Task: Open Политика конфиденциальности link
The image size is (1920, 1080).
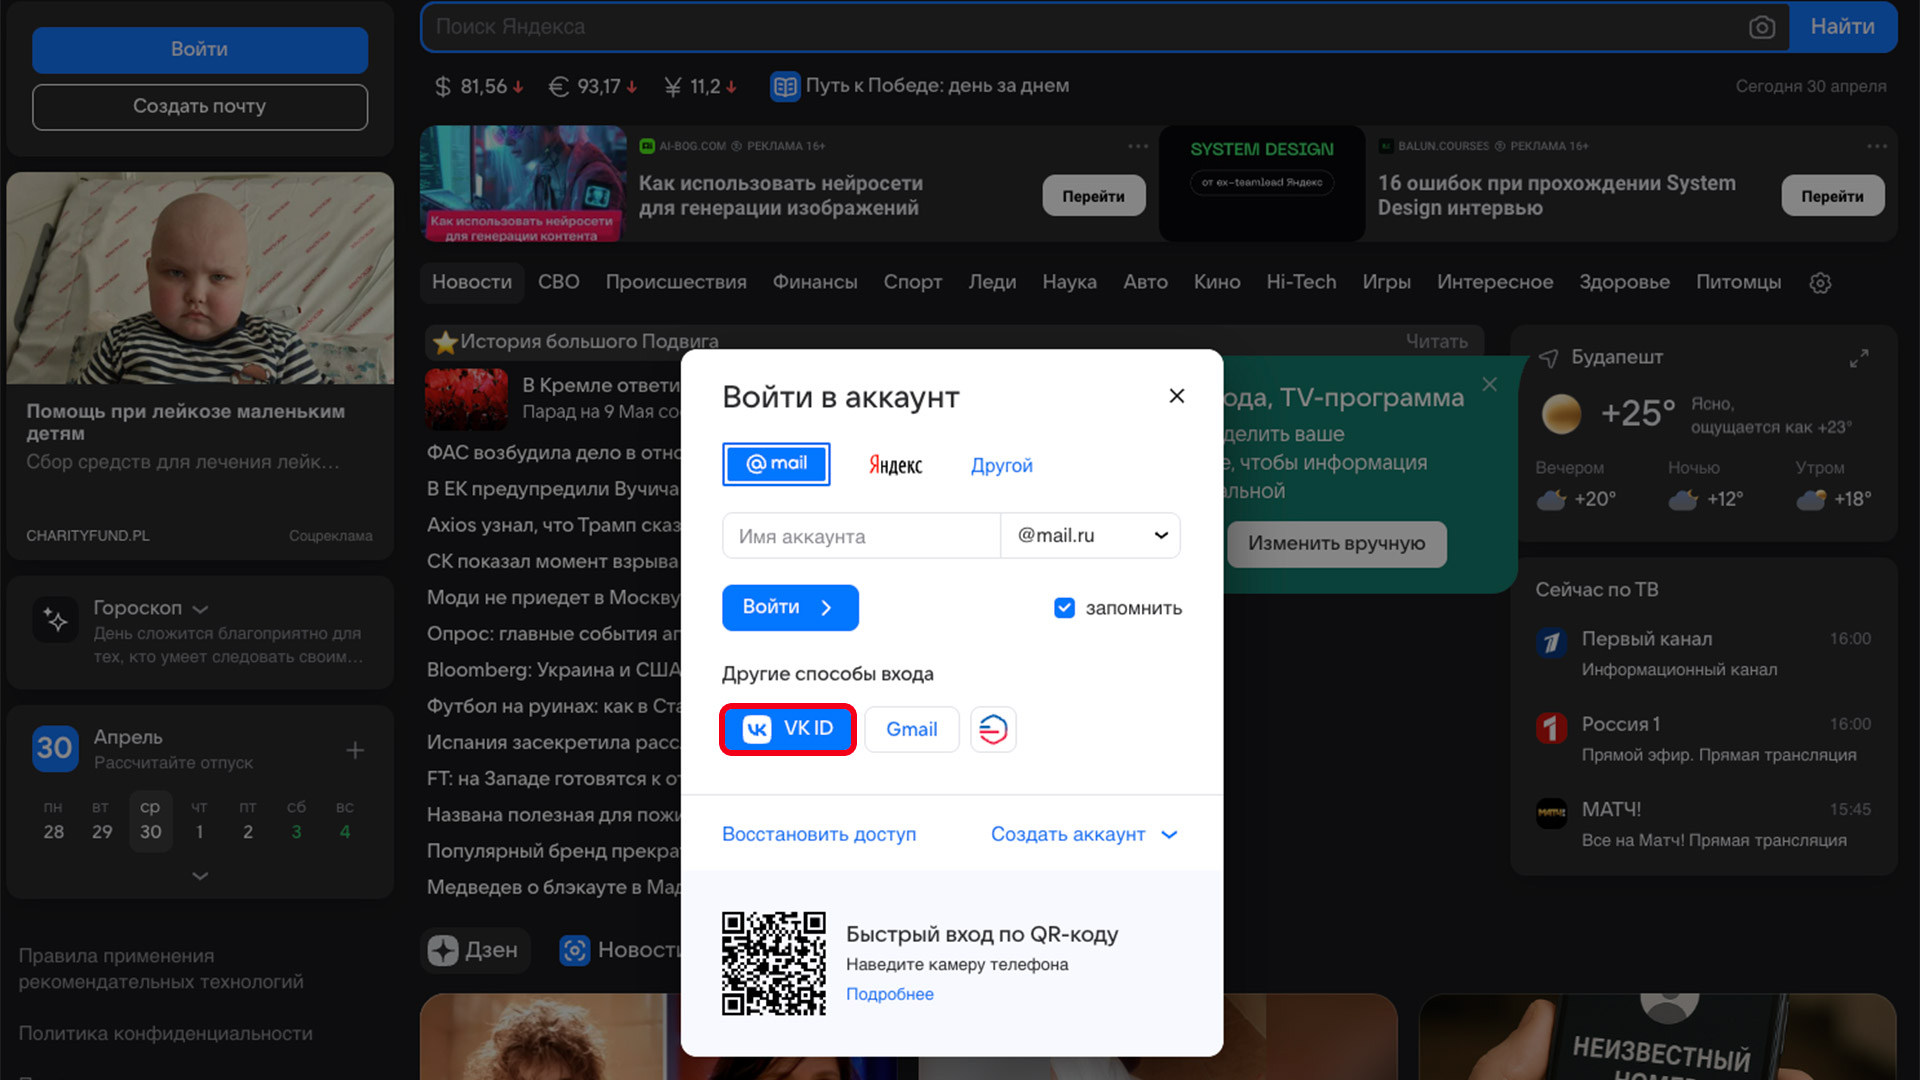Action: pyautogui.click(x=165, y=1034)
